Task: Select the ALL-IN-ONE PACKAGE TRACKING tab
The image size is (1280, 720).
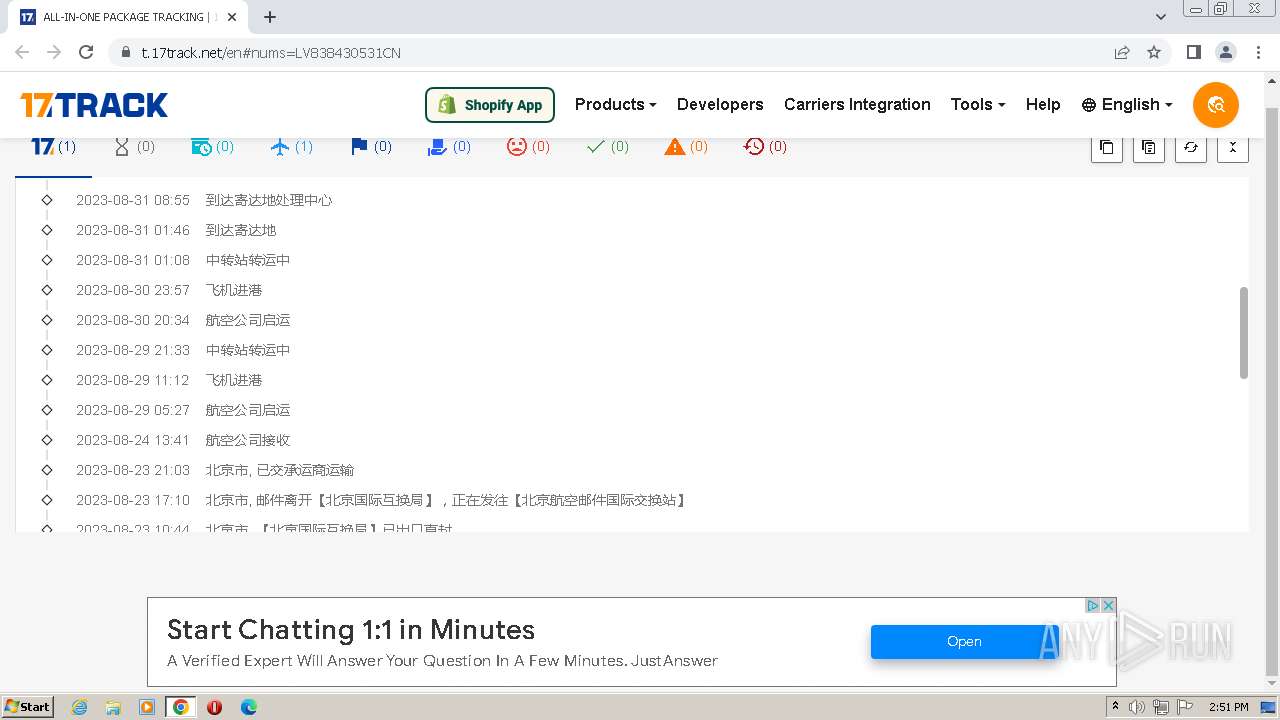Action: coord(130,17)
